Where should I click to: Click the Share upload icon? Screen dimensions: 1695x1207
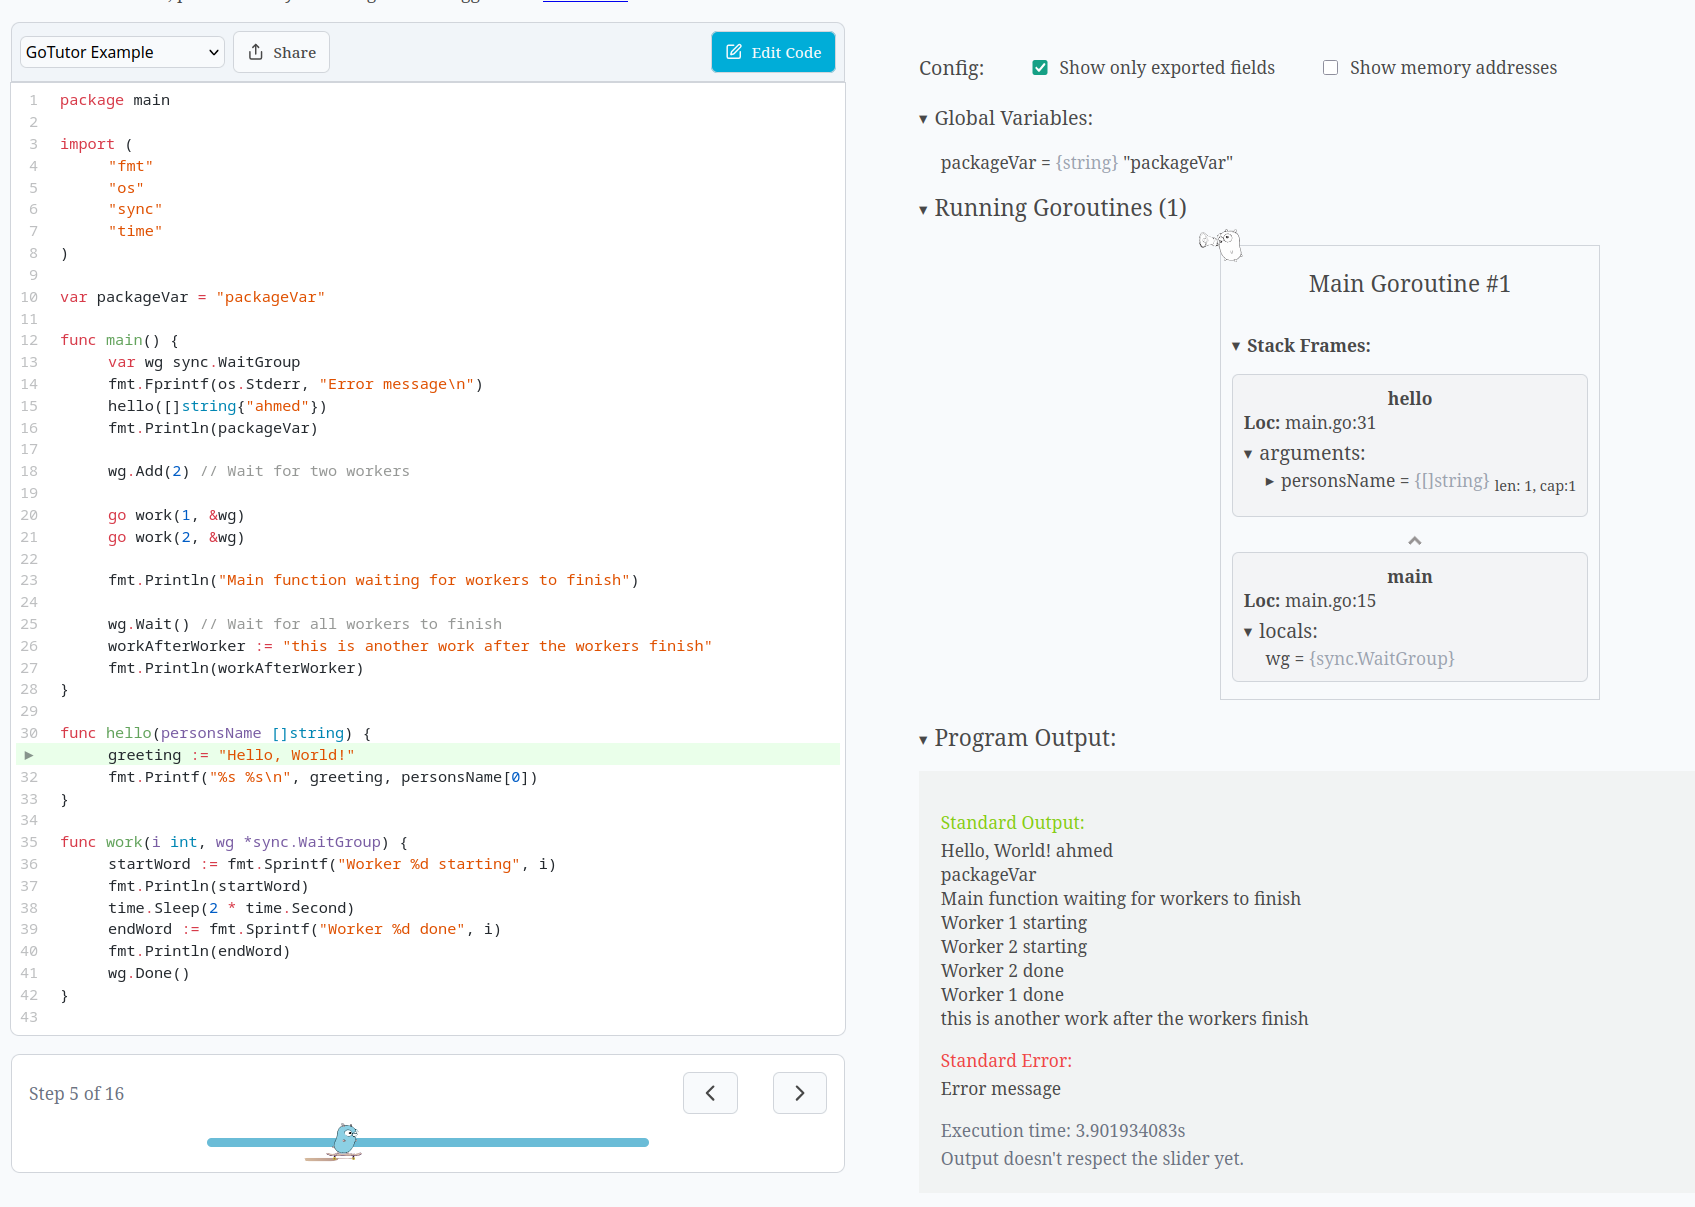point(256,52)
